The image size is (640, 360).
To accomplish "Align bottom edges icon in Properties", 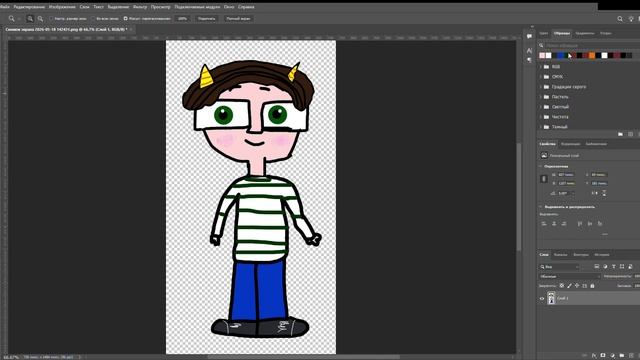I will (x=600, y=224).
